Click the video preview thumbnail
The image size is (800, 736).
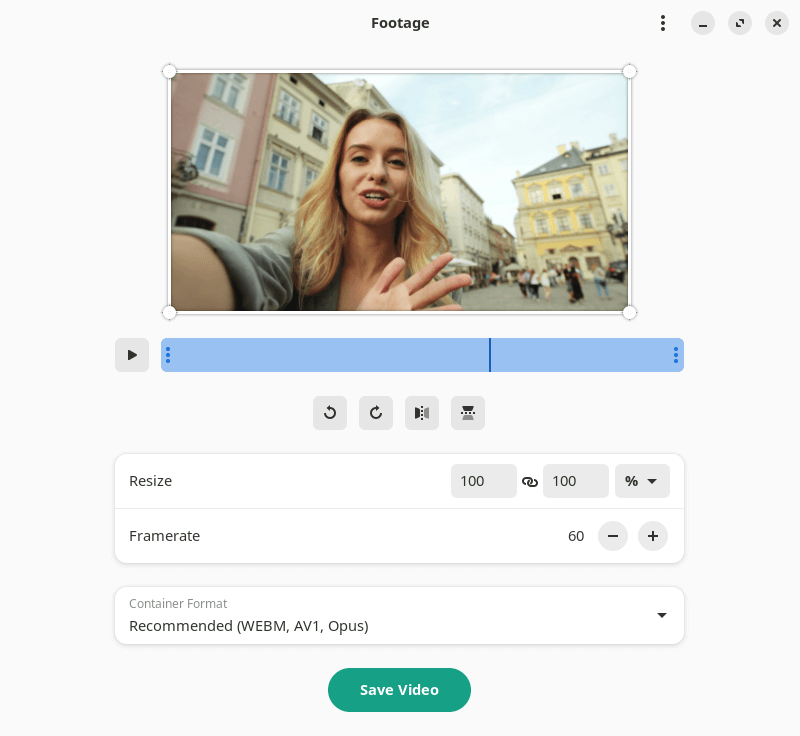coord(399,192)
